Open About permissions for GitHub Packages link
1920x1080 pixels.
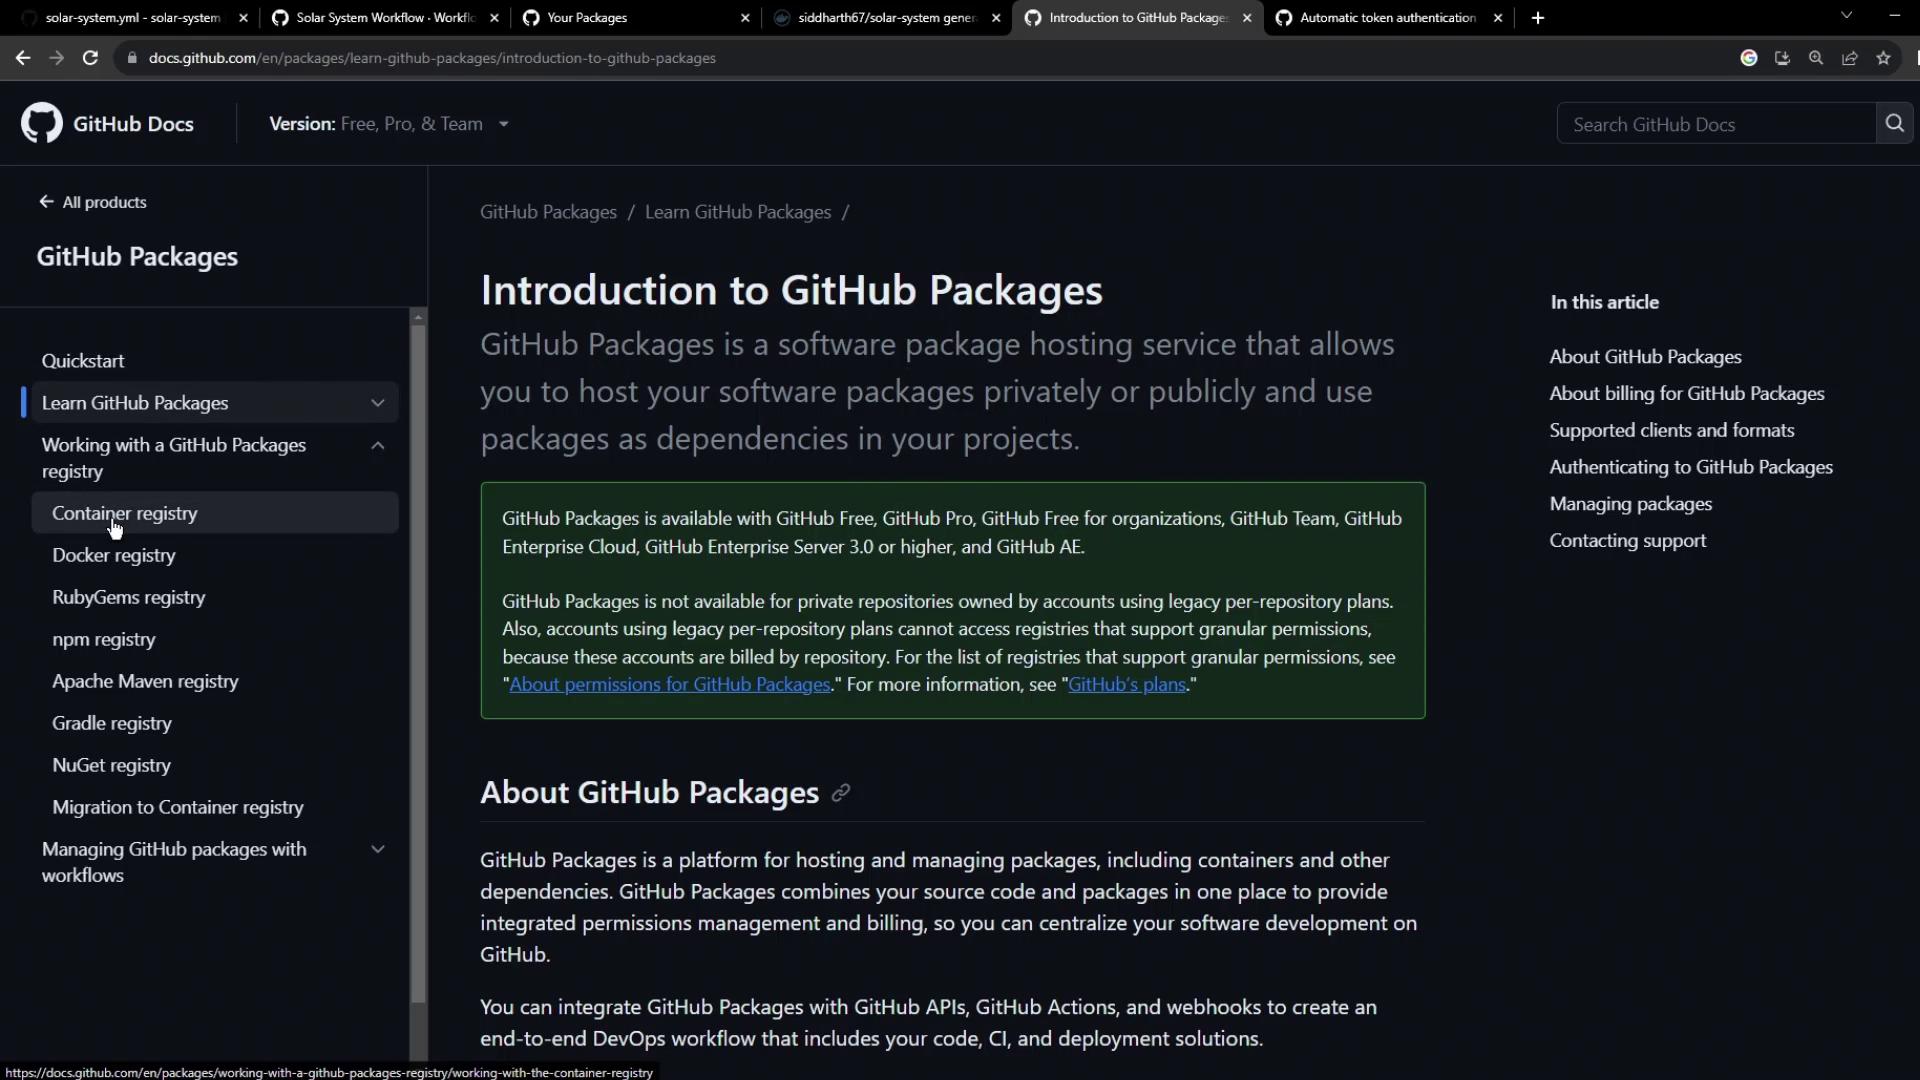point(669,685)
